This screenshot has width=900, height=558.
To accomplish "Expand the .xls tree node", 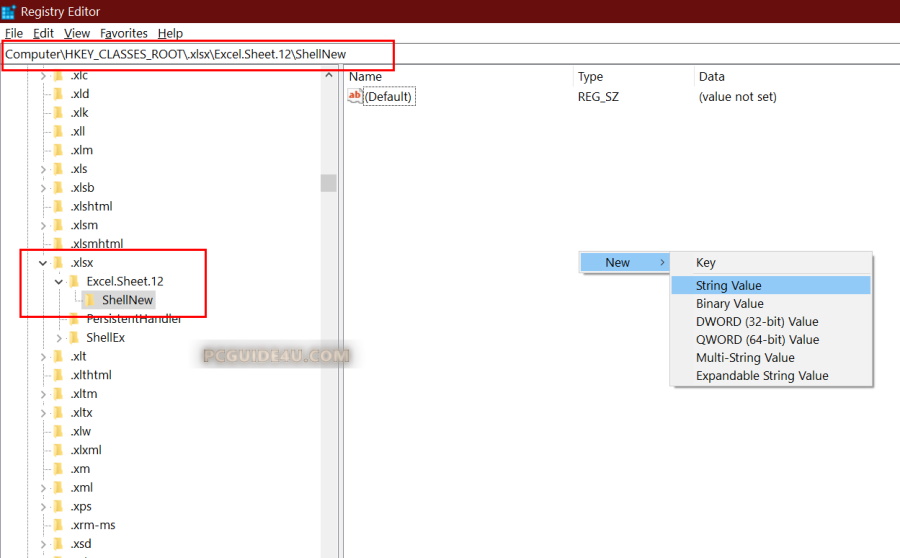I will (x=43, y=169).
